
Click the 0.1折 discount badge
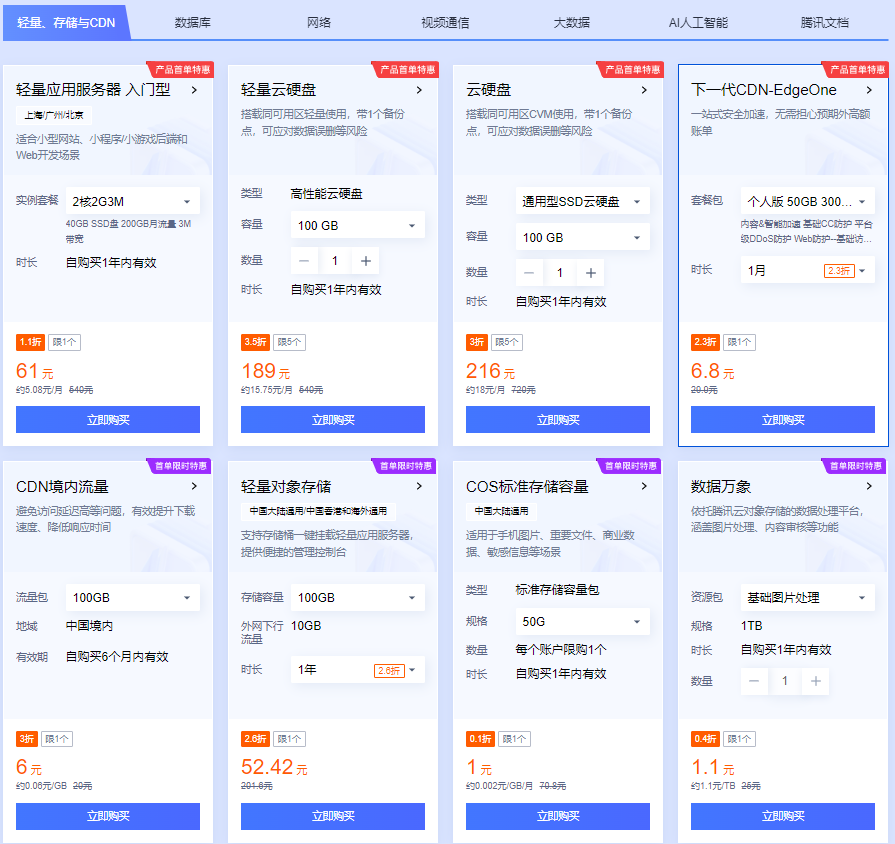tap(480, 739)
